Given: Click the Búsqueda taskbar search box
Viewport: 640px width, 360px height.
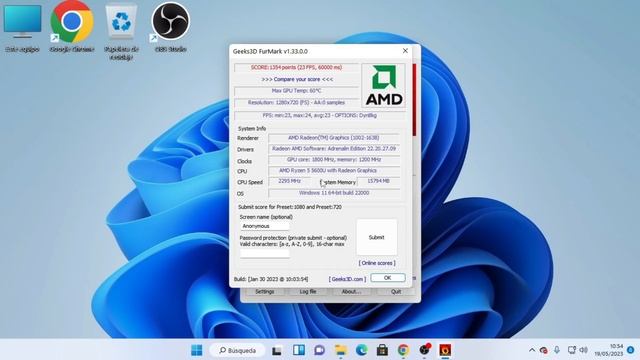Looking at the screenshot, I should tap(238, 350).
